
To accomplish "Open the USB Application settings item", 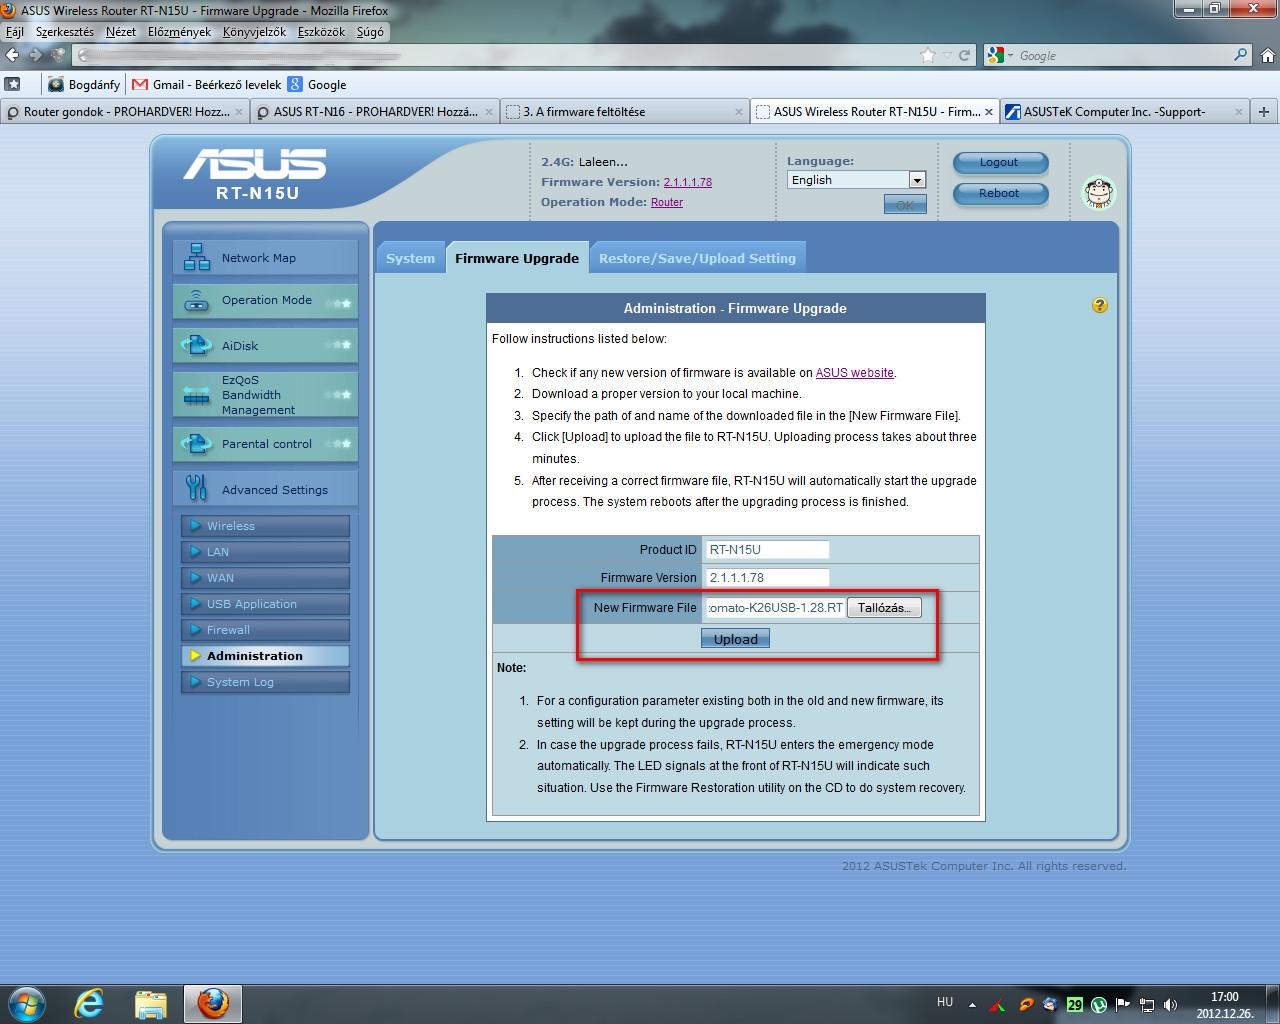I will click(266, 604).
